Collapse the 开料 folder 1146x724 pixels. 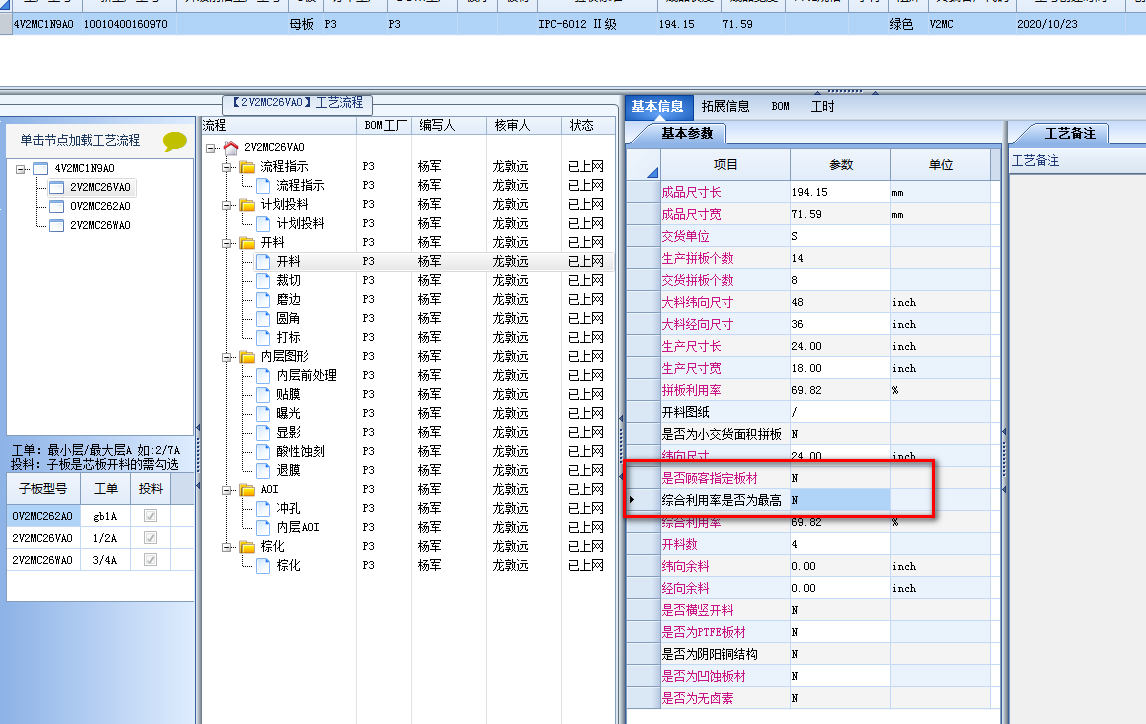click(x=227, y=243)
